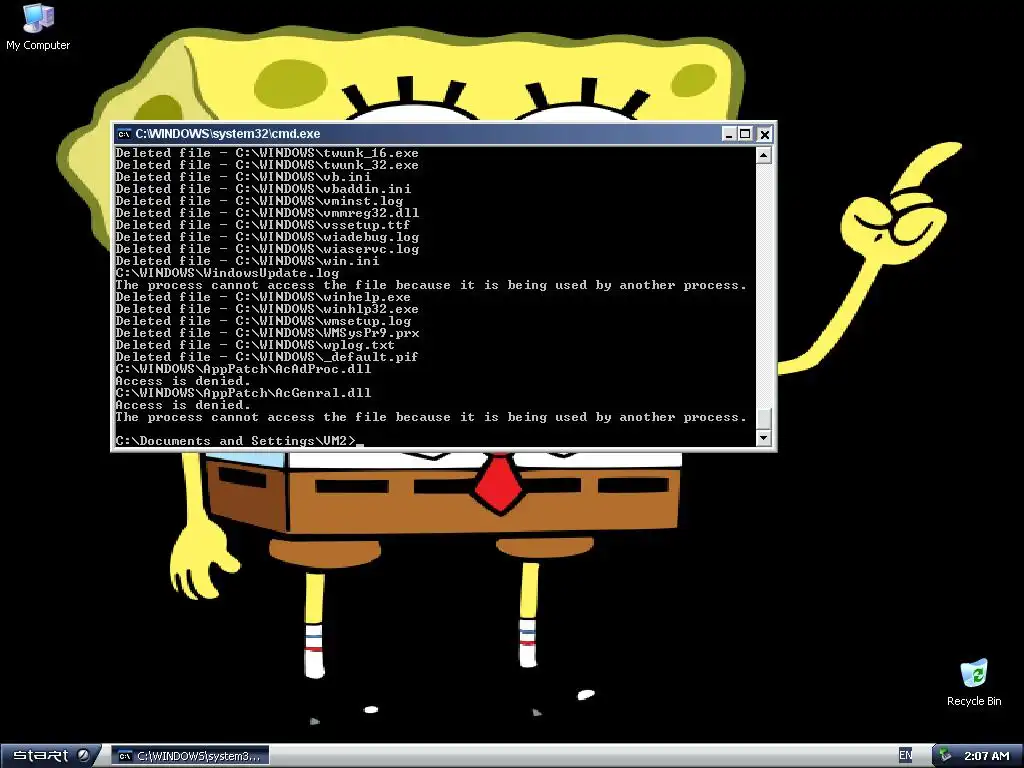Viewport: 1024px width, 768px height.
Task: Click the line 'Deleted file - C:\WINDOWS\vmmreg32.dll'
Action: click(267, 213)
